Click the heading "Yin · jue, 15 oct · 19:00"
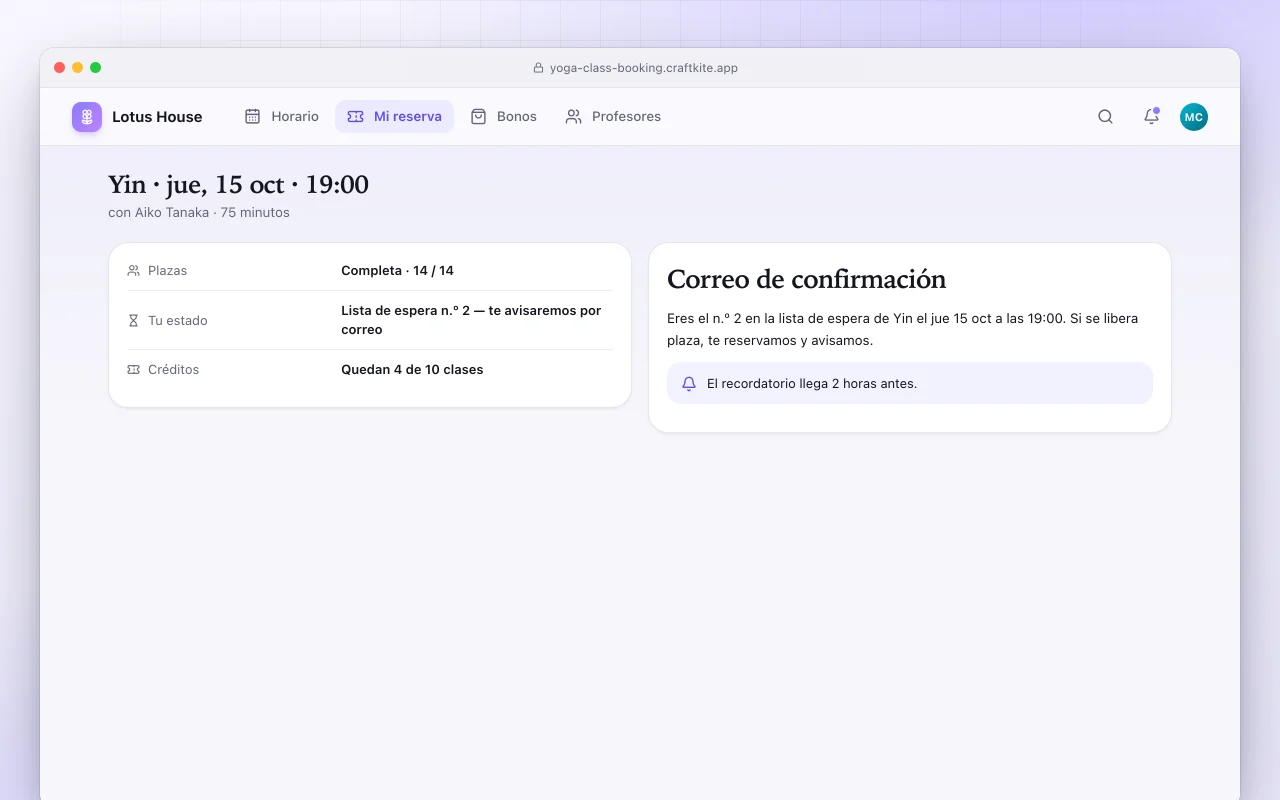Screen dimensions: 1280x800 pyautogui.click(x=238, y=185)
